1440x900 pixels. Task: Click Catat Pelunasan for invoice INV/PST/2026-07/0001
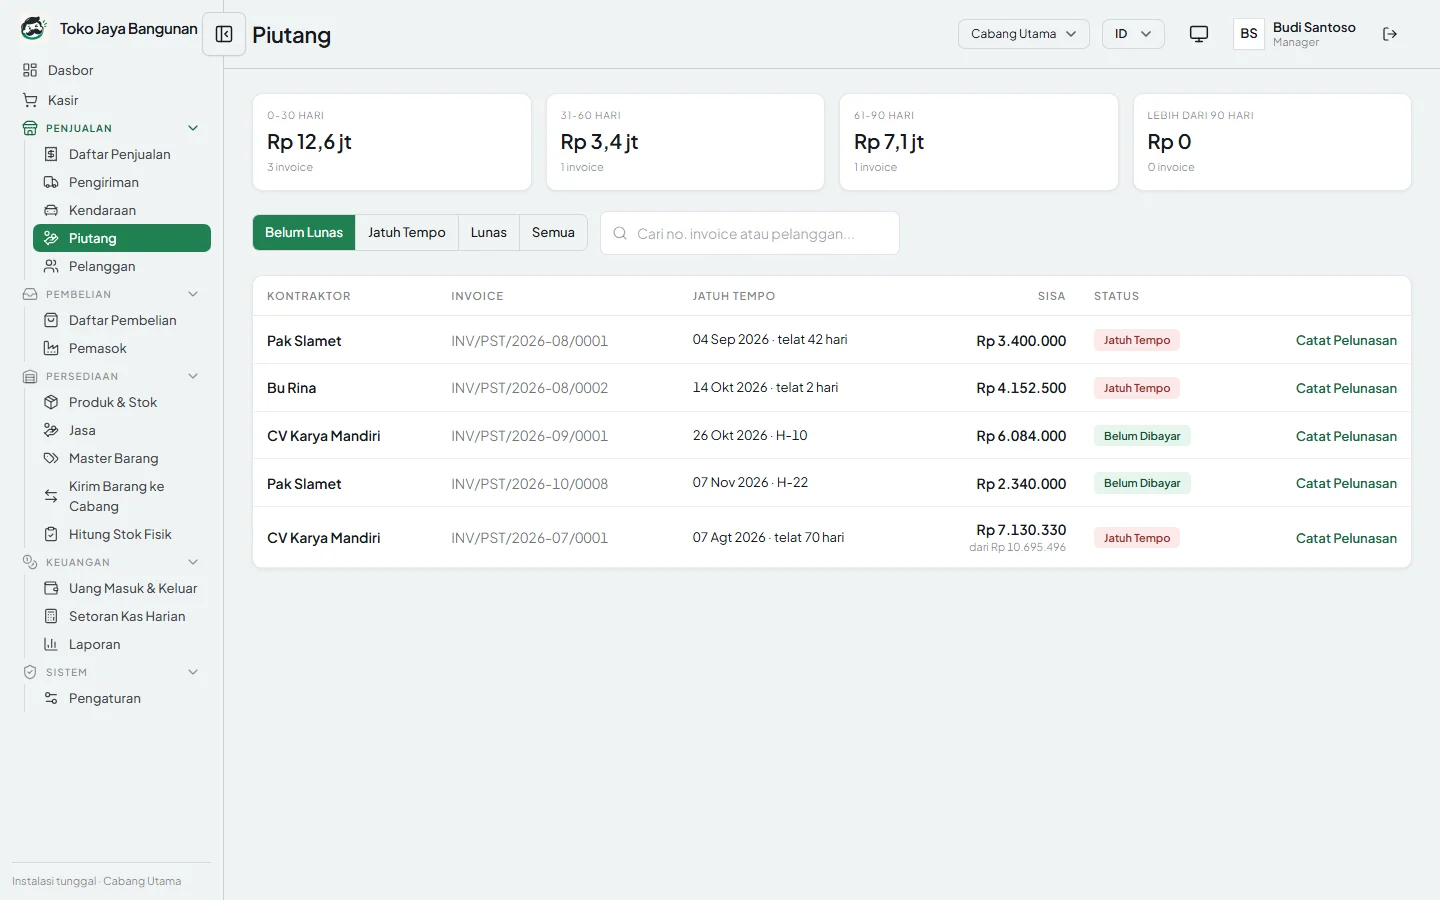tap(1346, 538)
